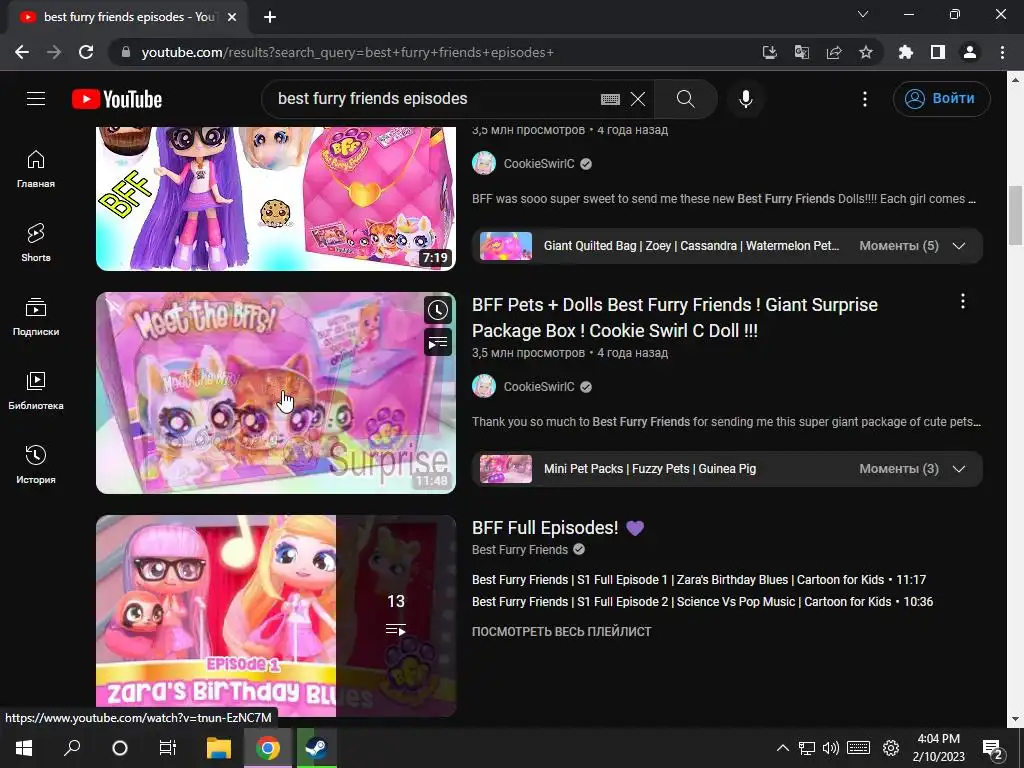Select the best furry friends episodes tab
Viewport: 1024px width, 768px height.
(128, 17)
